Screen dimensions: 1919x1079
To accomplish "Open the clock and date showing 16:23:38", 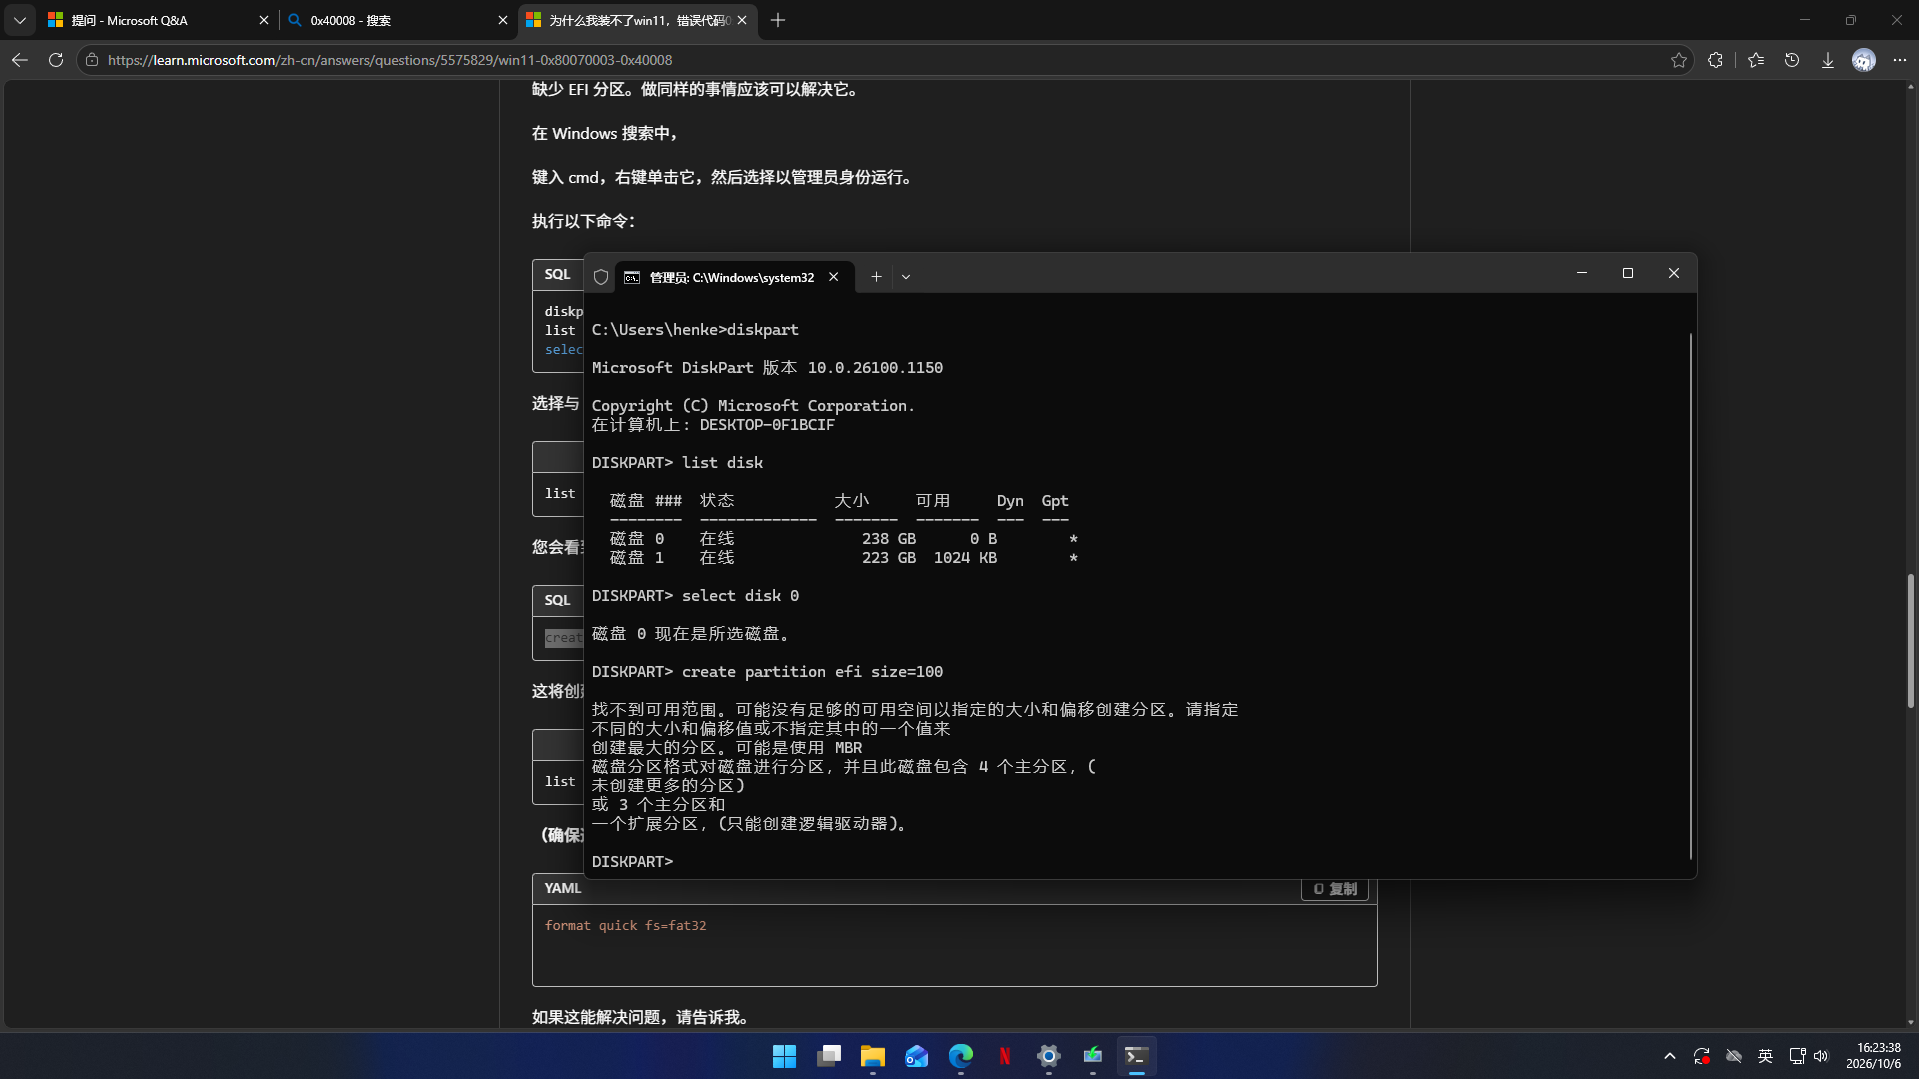I will tap(1873, 1056).
